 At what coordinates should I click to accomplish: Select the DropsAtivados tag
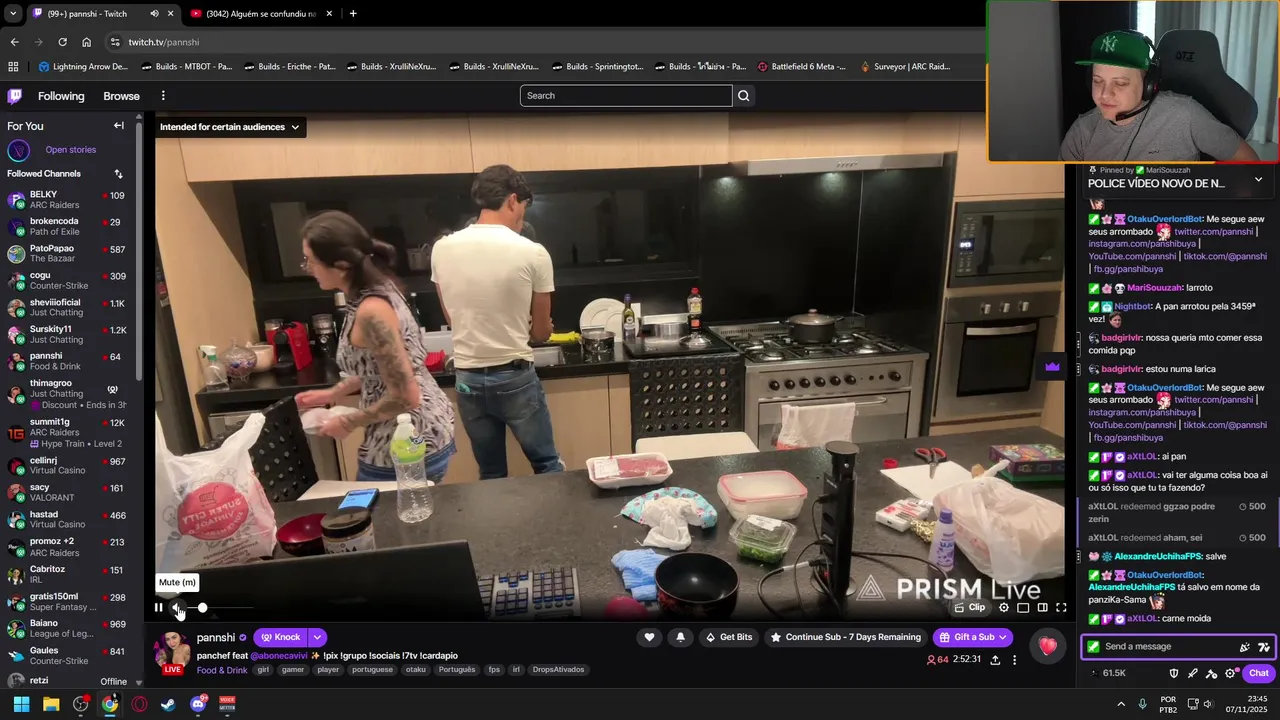[558, 670]
